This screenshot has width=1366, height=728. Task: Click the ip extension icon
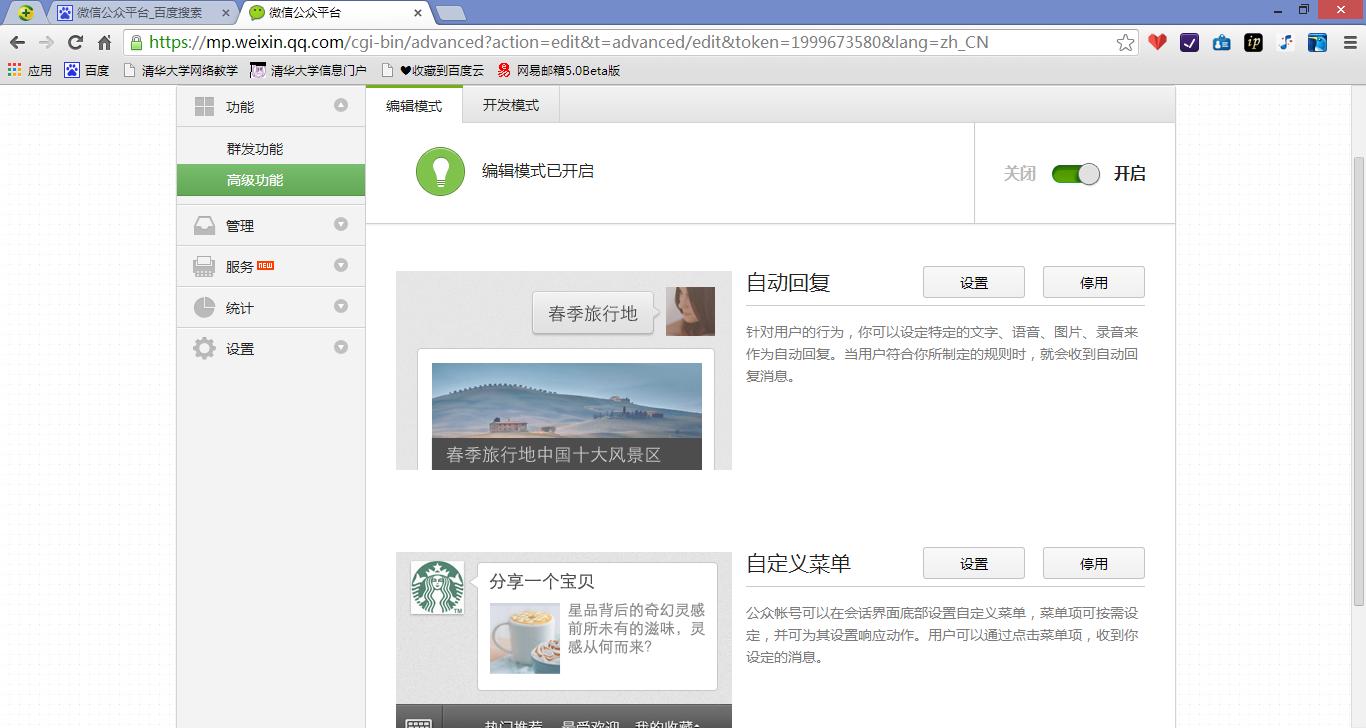point(1253,42)
